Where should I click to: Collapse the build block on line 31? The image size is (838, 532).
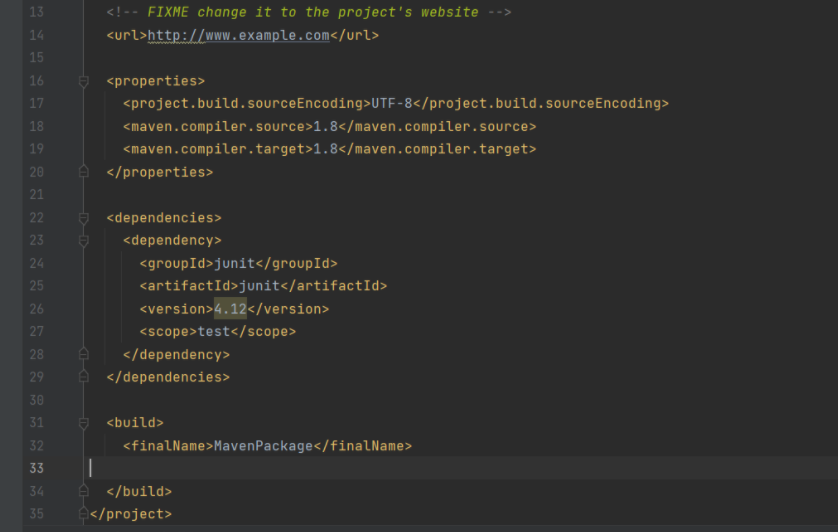(x=83, y=423)
